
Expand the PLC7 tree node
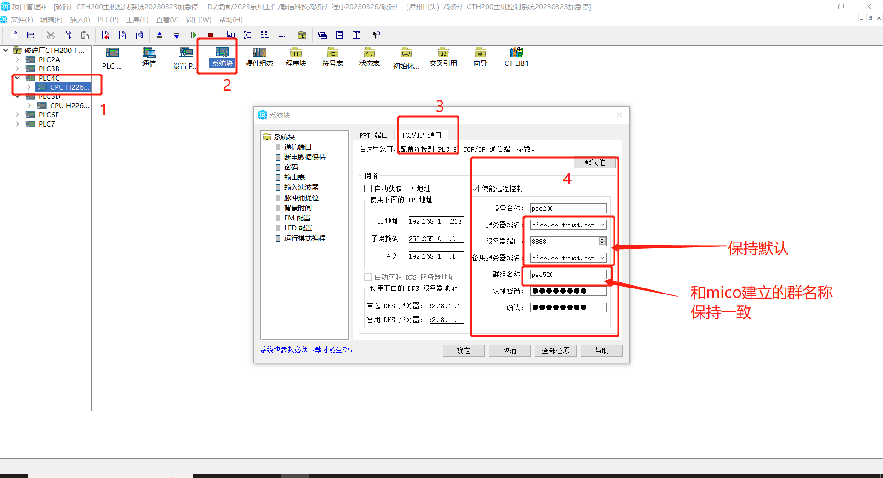(x=17, y=124)
